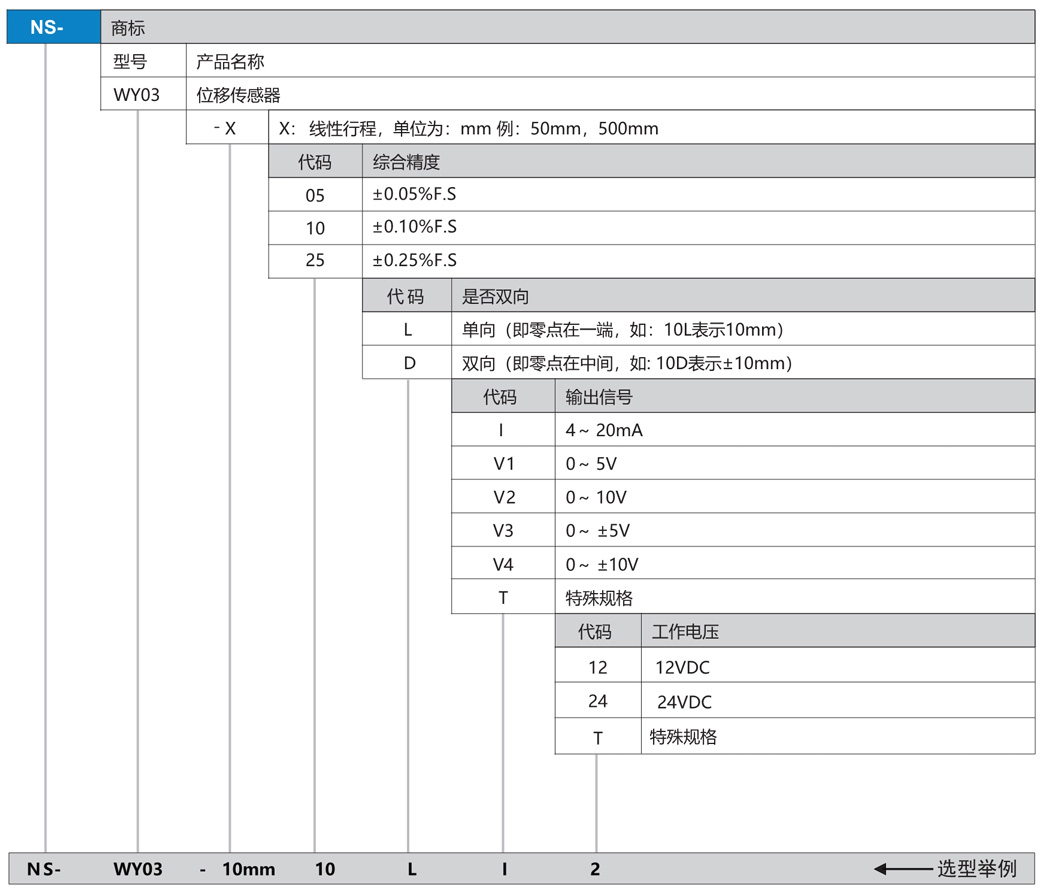Select code L for 单向
Viewport: 1045px width, 894px height.
[408, 330]
